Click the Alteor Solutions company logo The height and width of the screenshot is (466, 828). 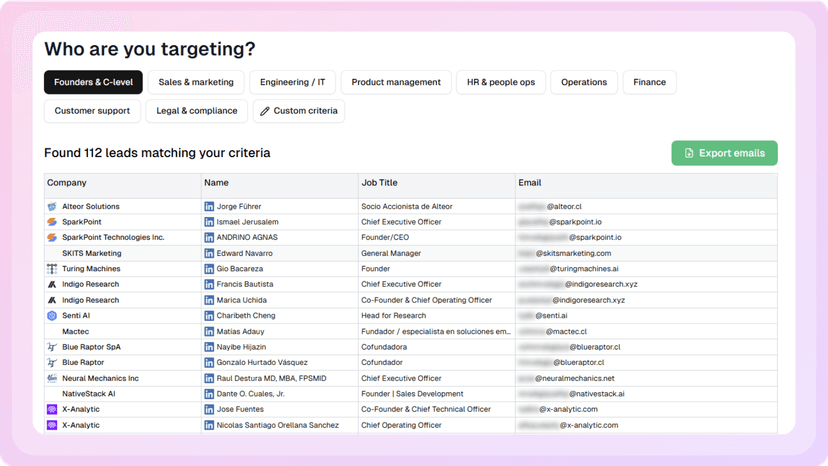point(52,207)
